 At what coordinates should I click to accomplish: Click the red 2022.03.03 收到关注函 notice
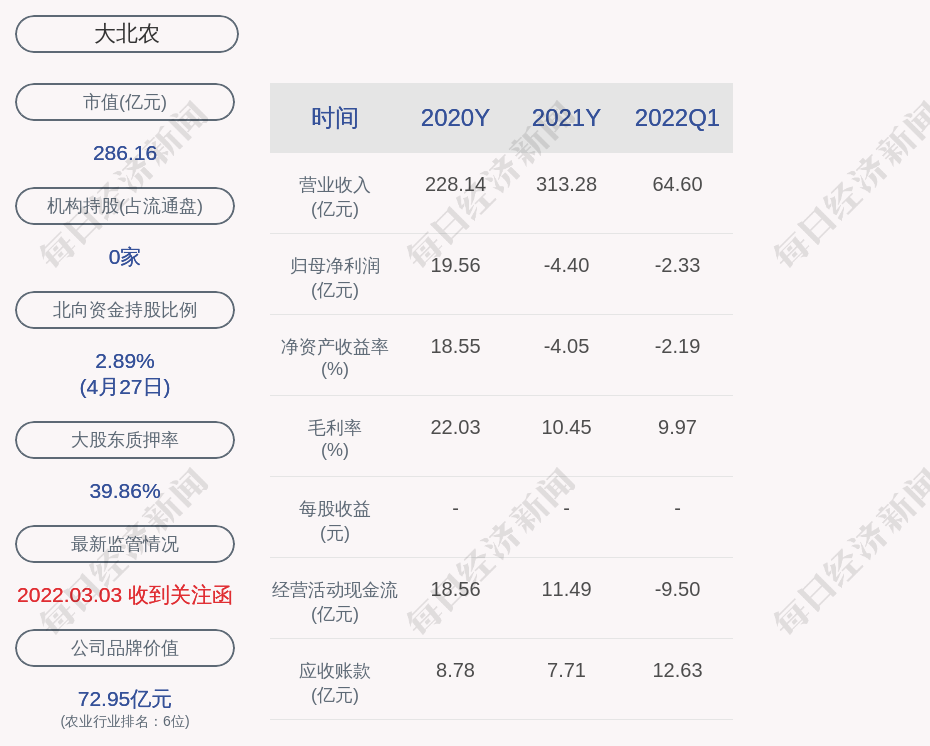point(125,595)
